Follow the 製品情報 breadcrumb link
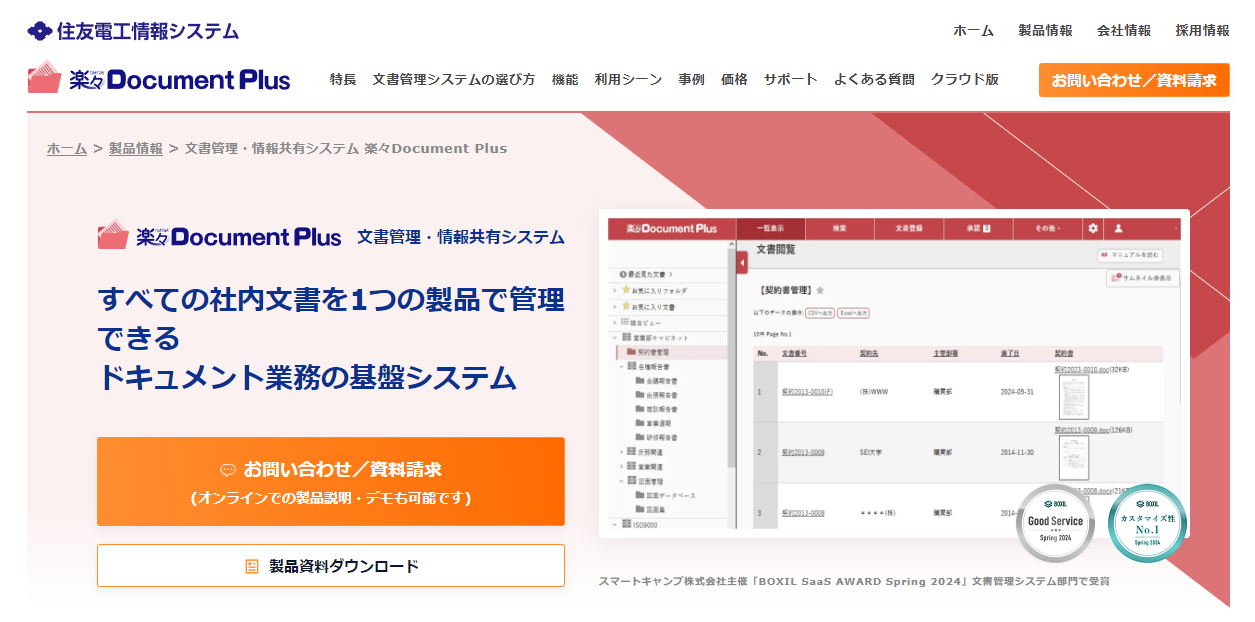Image resolution: width=1255 pixels, height=622 pixels. [136, 148]
